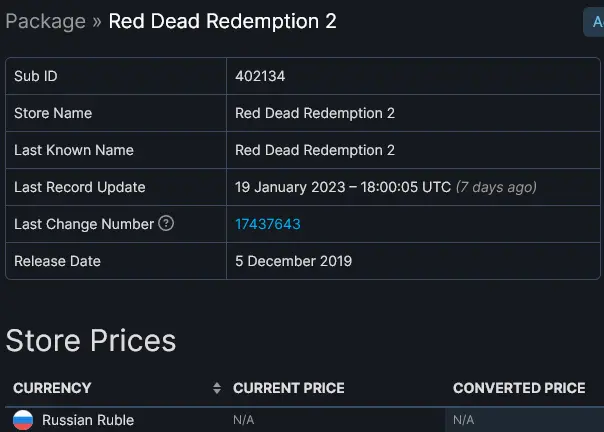Click the partially visible button at top right

594,22
